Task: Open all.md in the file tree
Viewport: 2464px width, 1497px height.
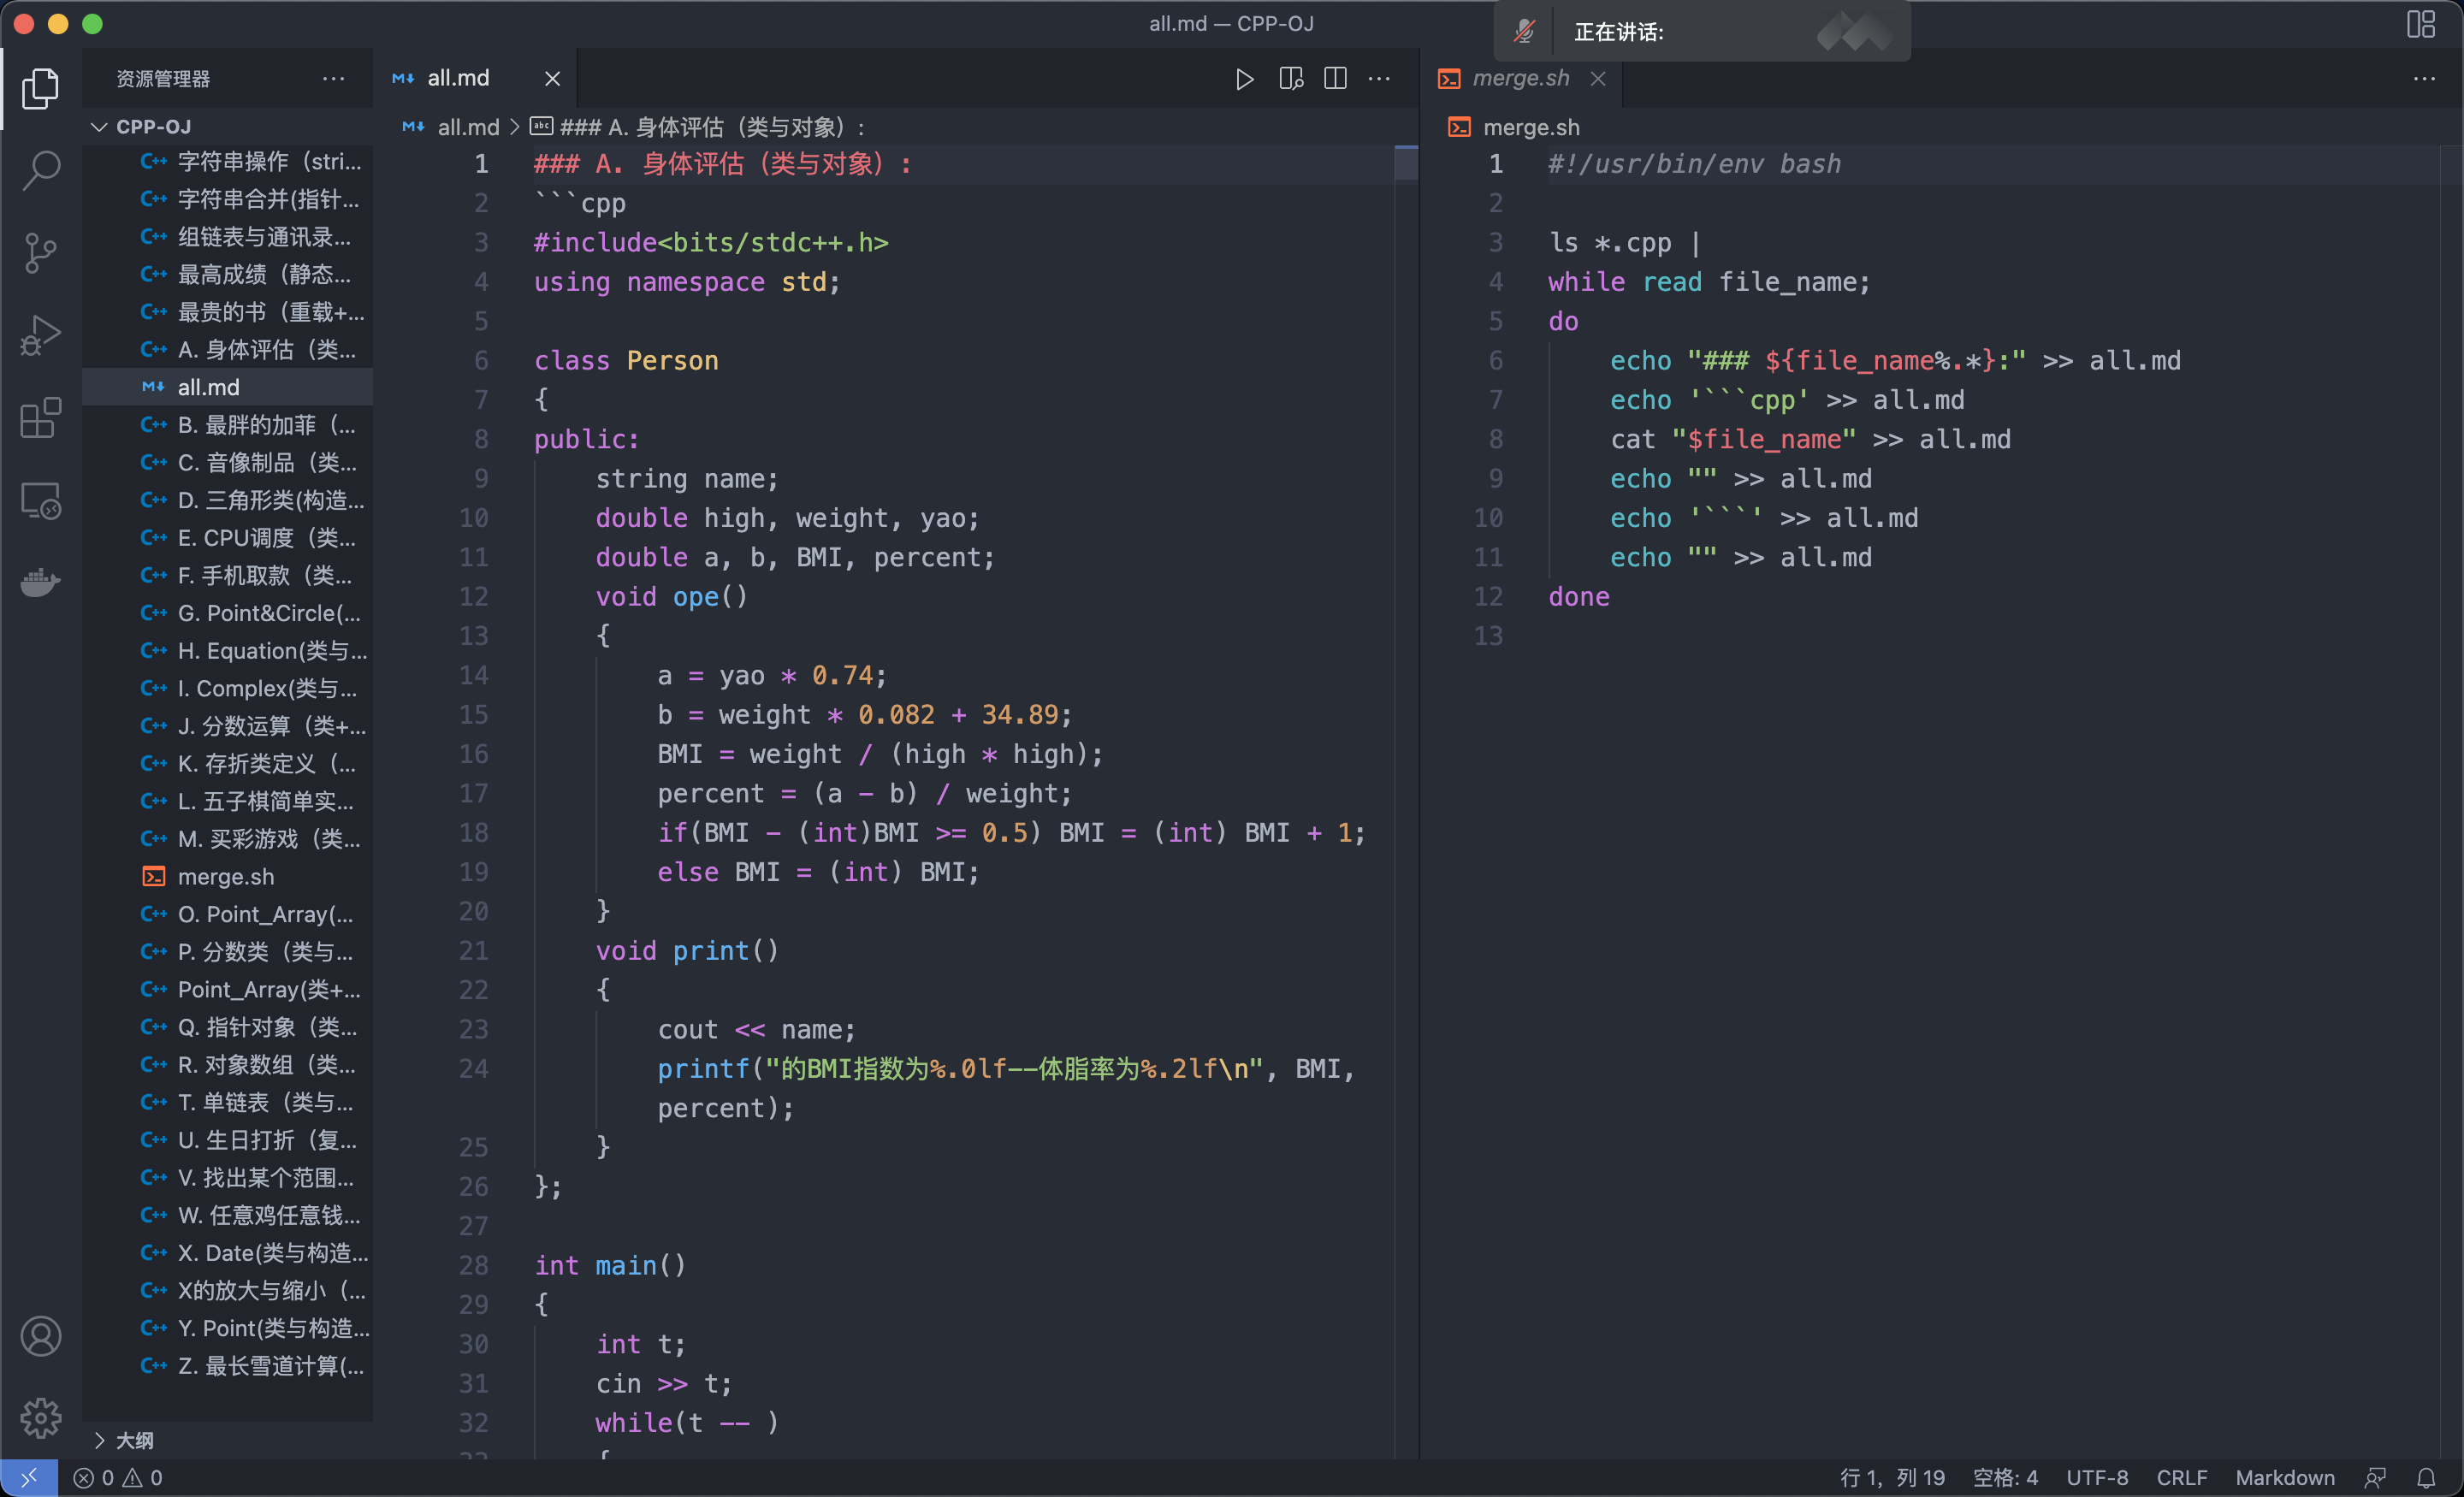Action: [227, 387]
